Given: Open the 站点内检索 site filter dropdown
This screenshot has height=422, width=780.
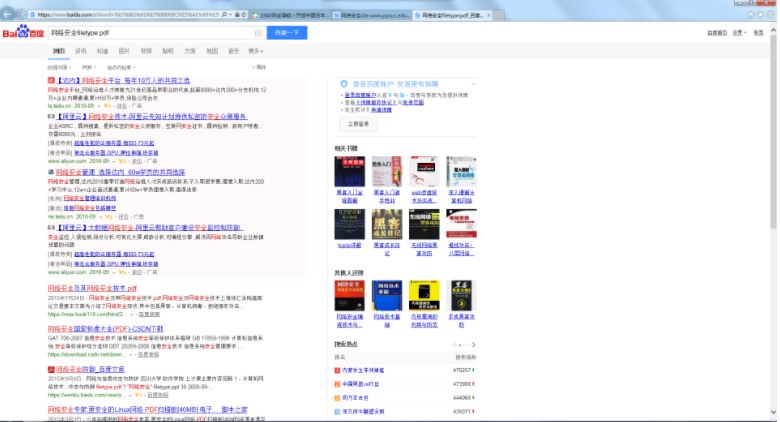Looking at the screenshot, I should 120,67.
